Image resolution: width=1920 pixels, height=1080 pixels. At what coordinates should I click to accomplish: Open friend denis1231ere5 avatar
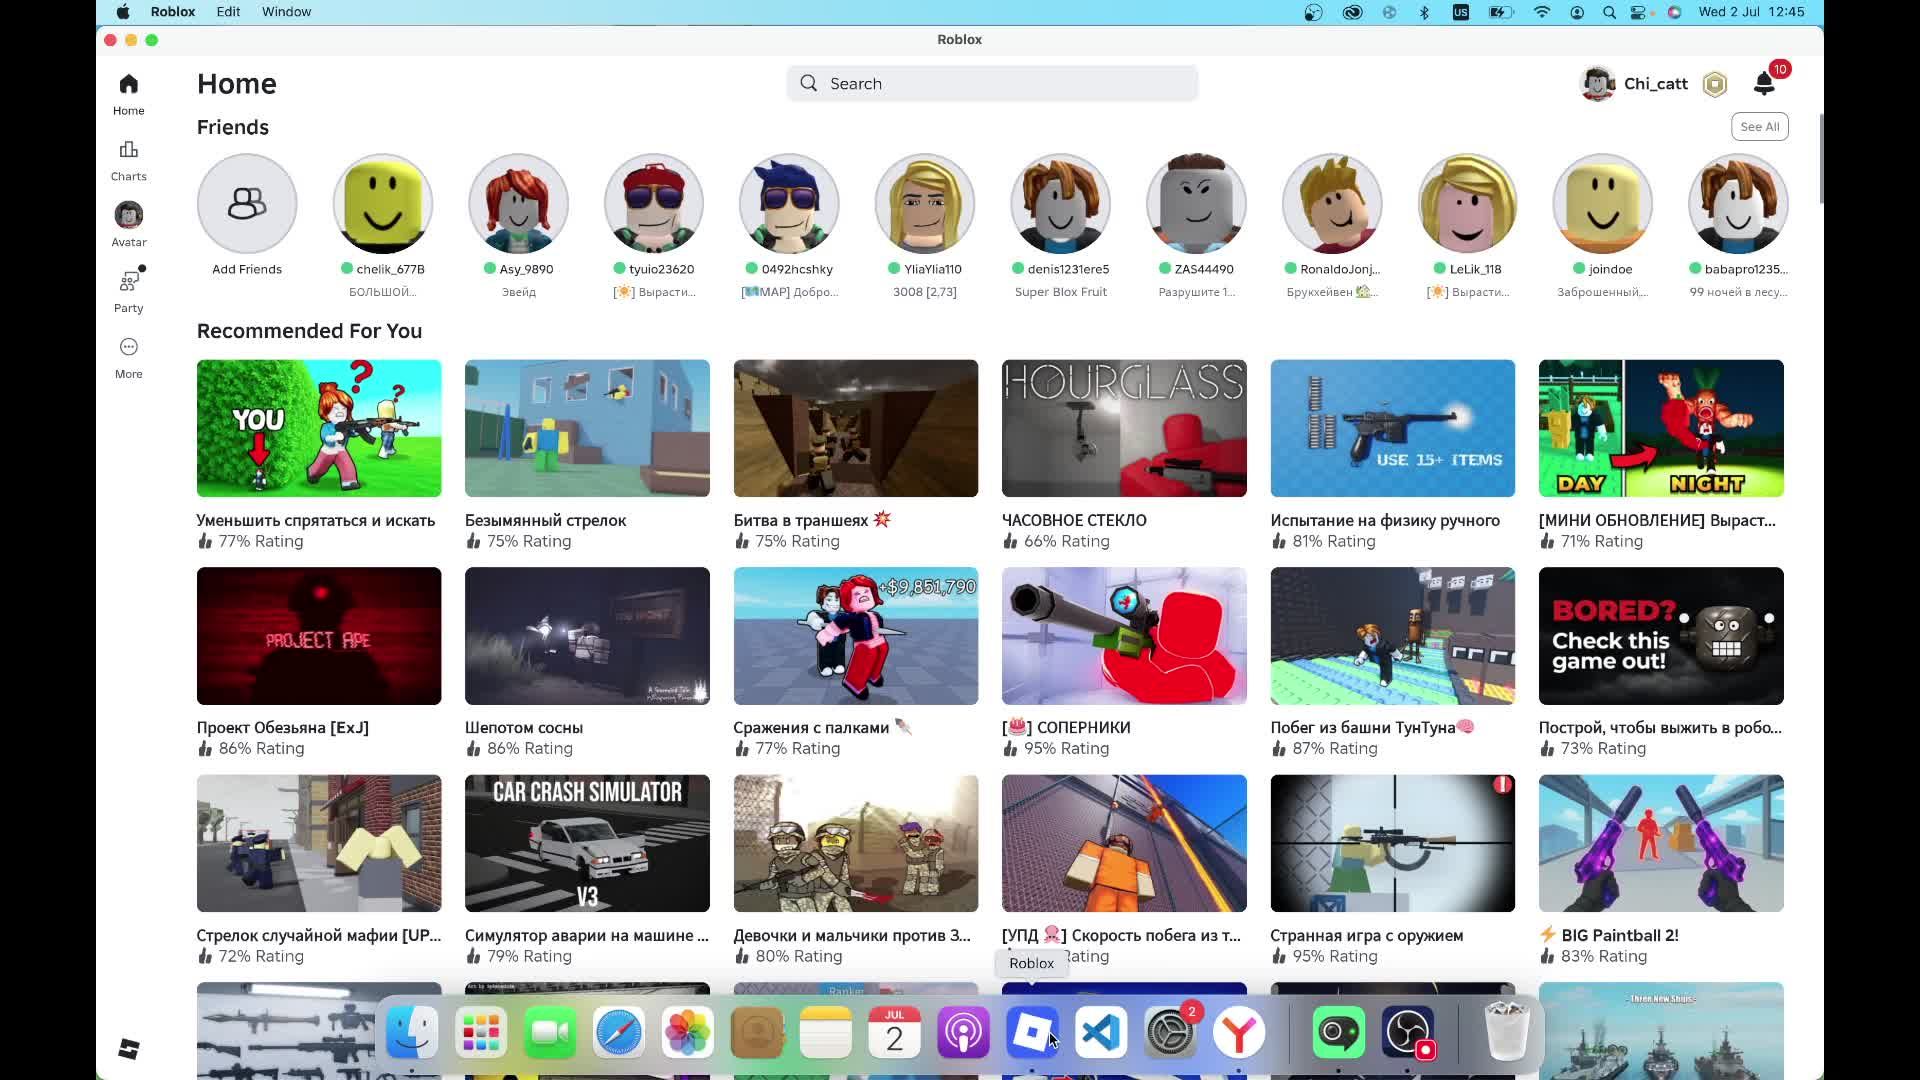1060,204
